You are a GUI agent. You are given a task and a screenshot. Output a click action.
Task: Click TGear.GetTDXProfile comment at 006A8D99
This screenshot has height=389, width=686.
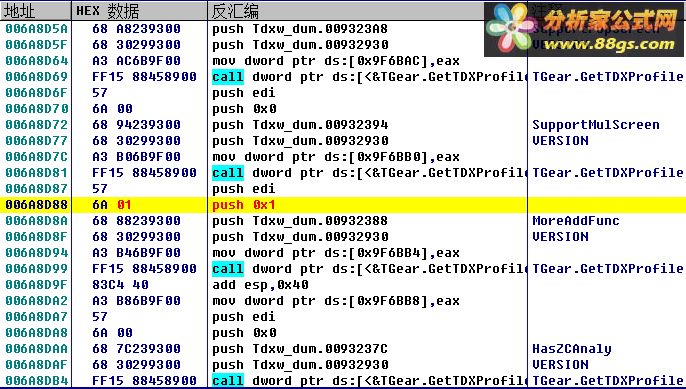(x=608, y=269)
